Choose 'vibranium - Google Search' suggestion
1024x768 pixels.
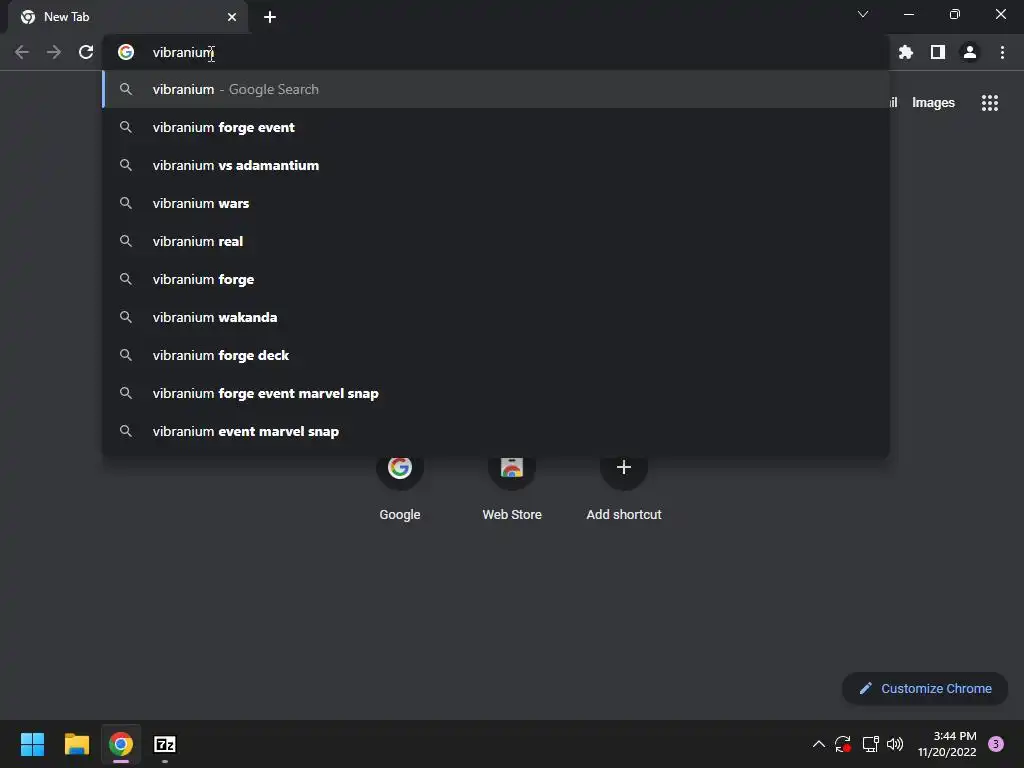[496, 89]
